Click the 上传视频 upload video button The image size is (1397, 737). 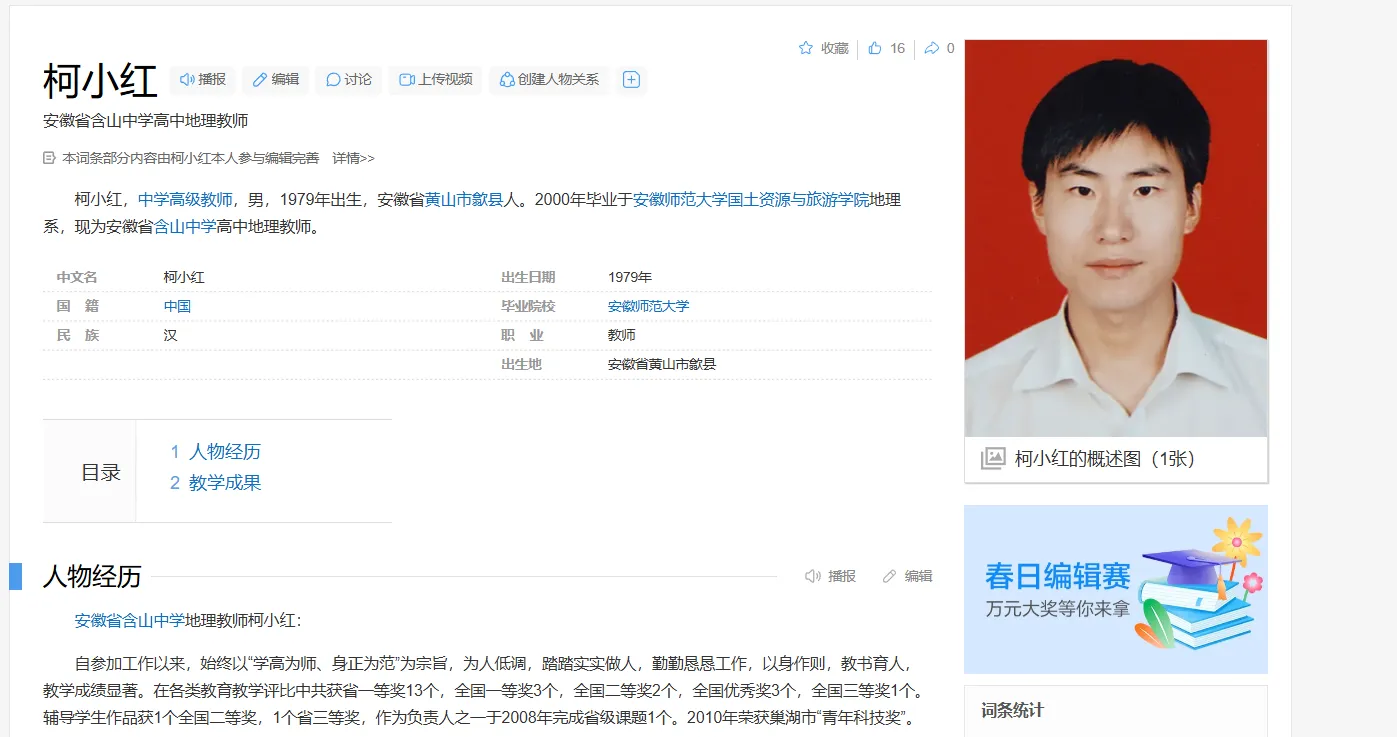pyautogui.click(x=436, y=80)
